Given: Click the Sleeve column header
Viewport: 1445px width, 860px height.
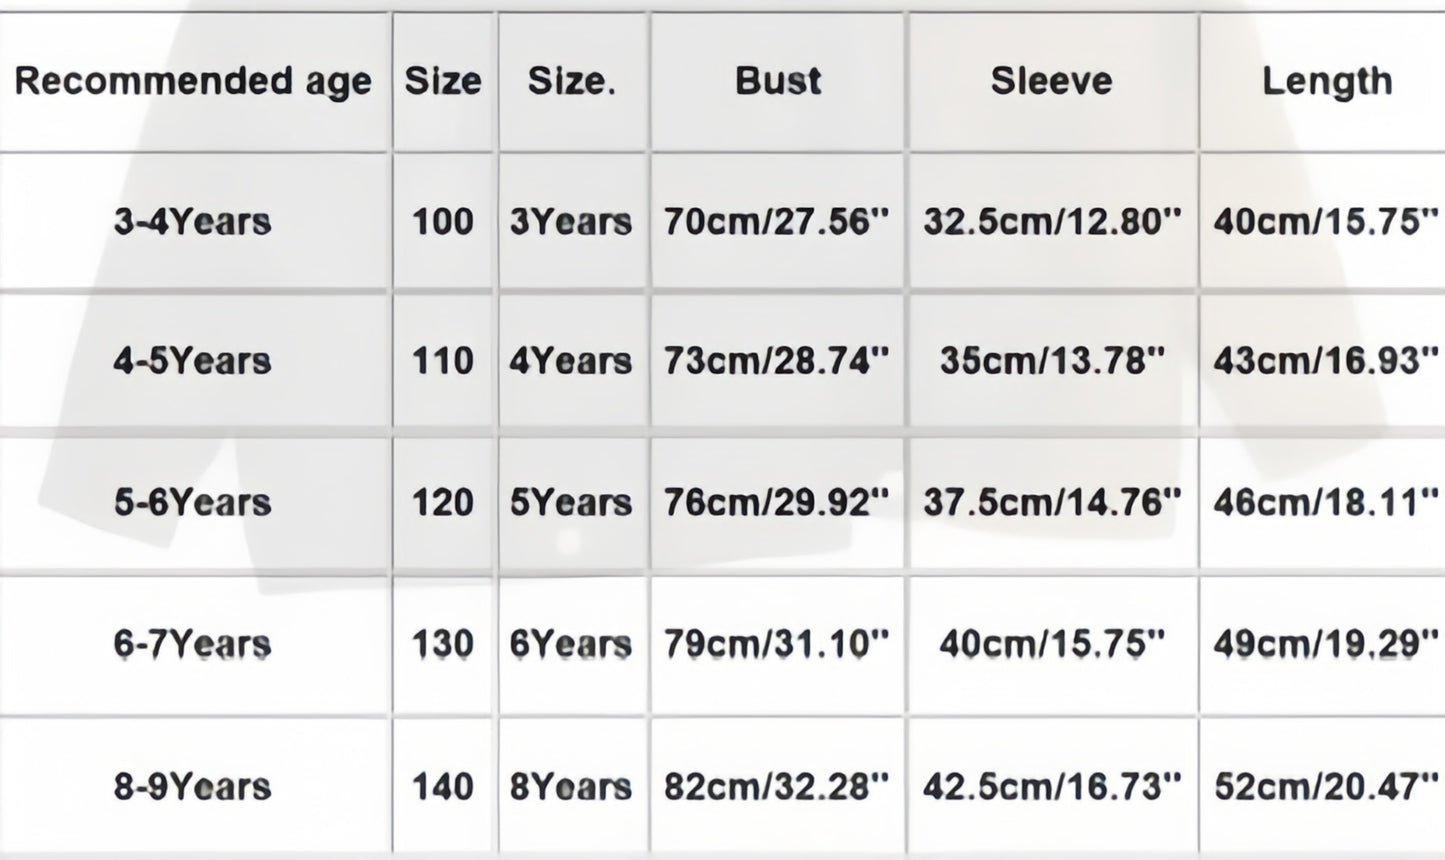Looking at the screenshot, I should coord(1051,81).
